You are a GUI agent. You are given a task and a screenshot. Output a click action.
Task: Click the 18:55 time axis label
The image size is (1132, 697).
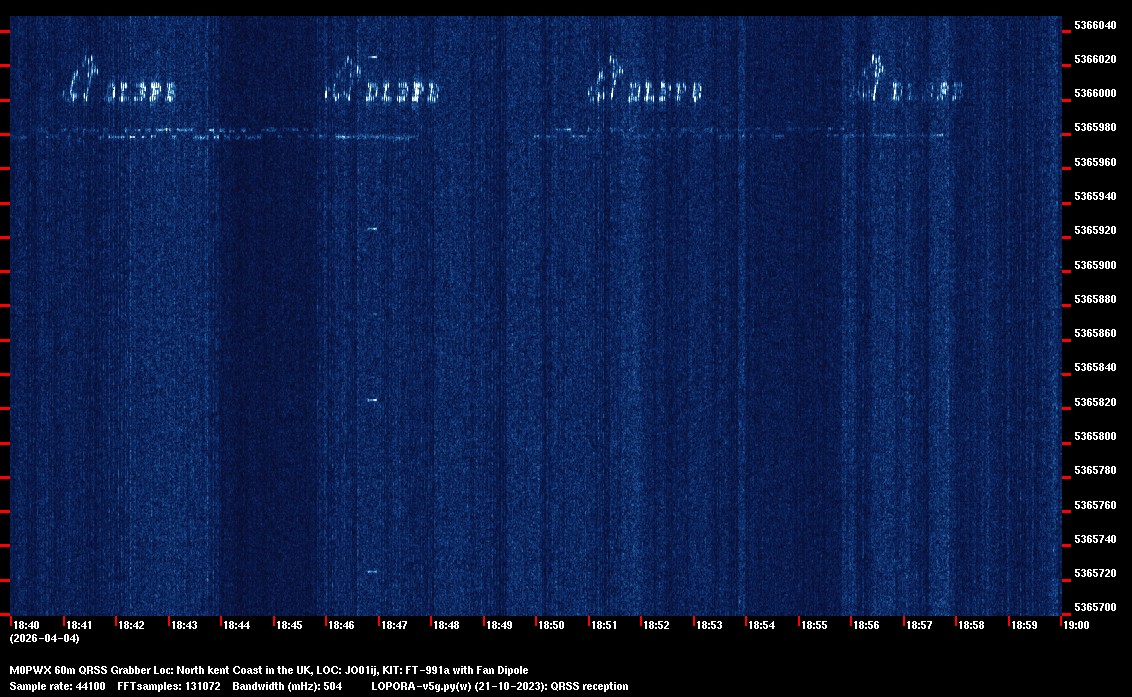pos(814,625)
